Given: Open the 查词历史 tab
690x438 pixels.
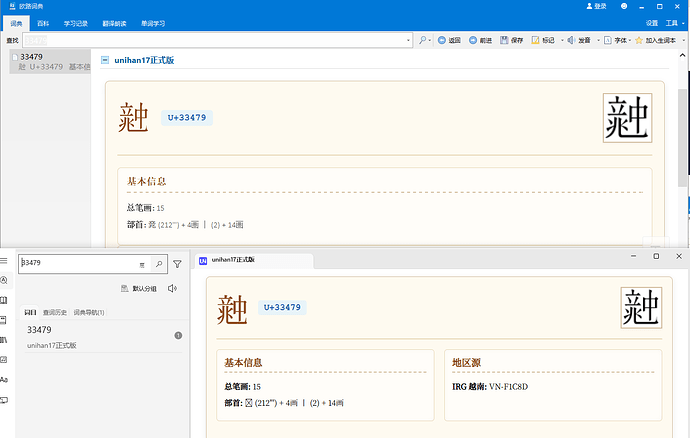Looking at the screenshot, I should [55, 312].
